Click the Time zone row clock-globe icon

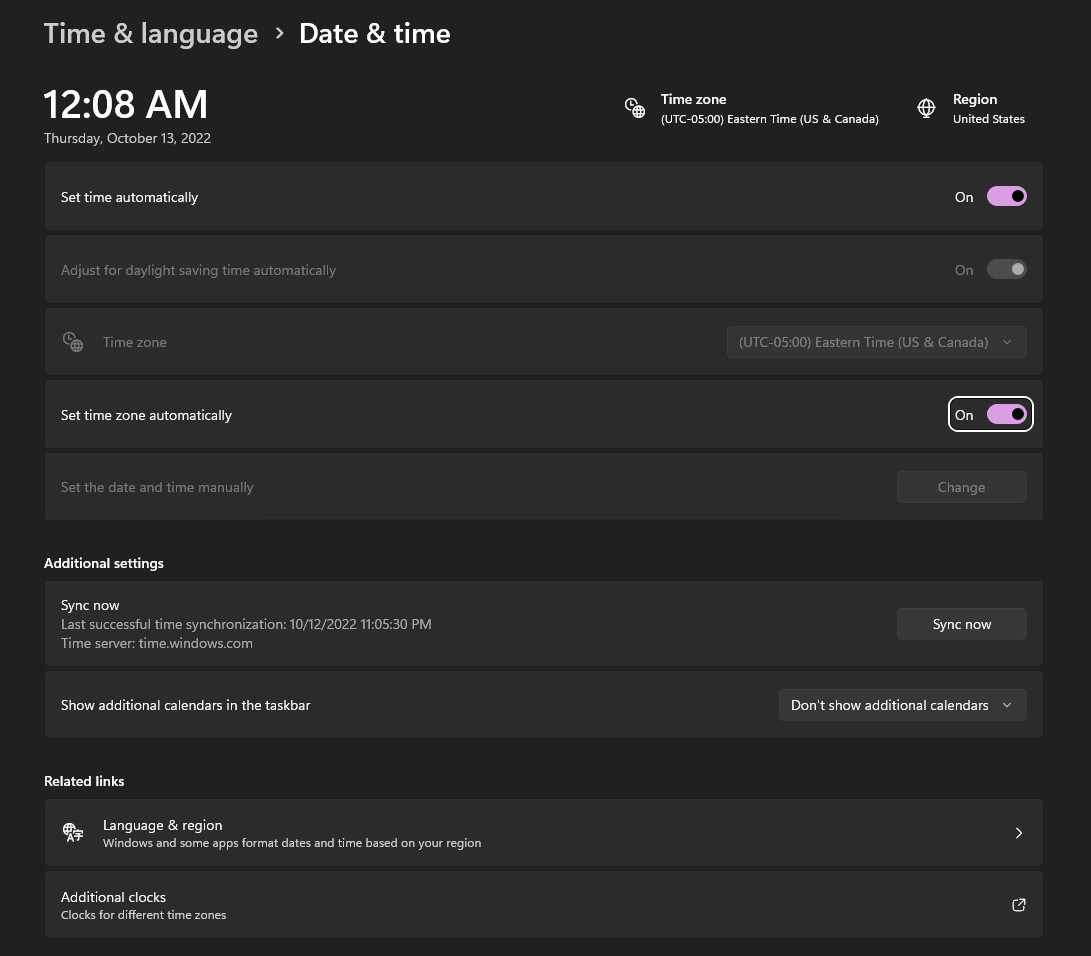point(73,342)
